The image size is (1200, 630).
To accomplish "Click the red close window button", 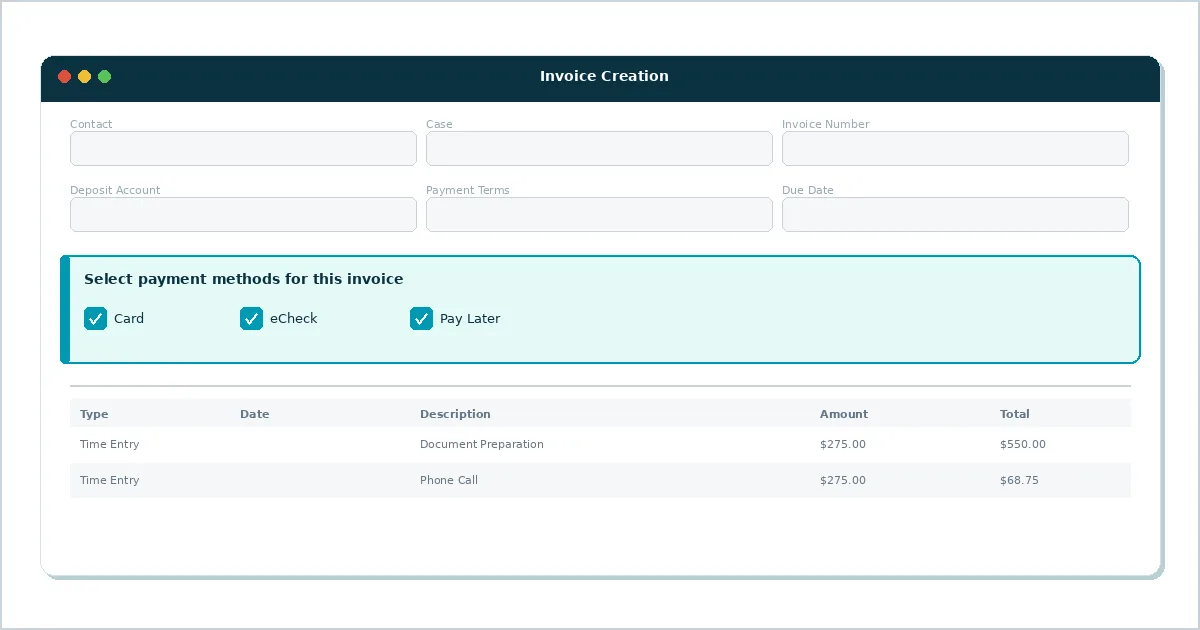I will [x=65, y=77].
